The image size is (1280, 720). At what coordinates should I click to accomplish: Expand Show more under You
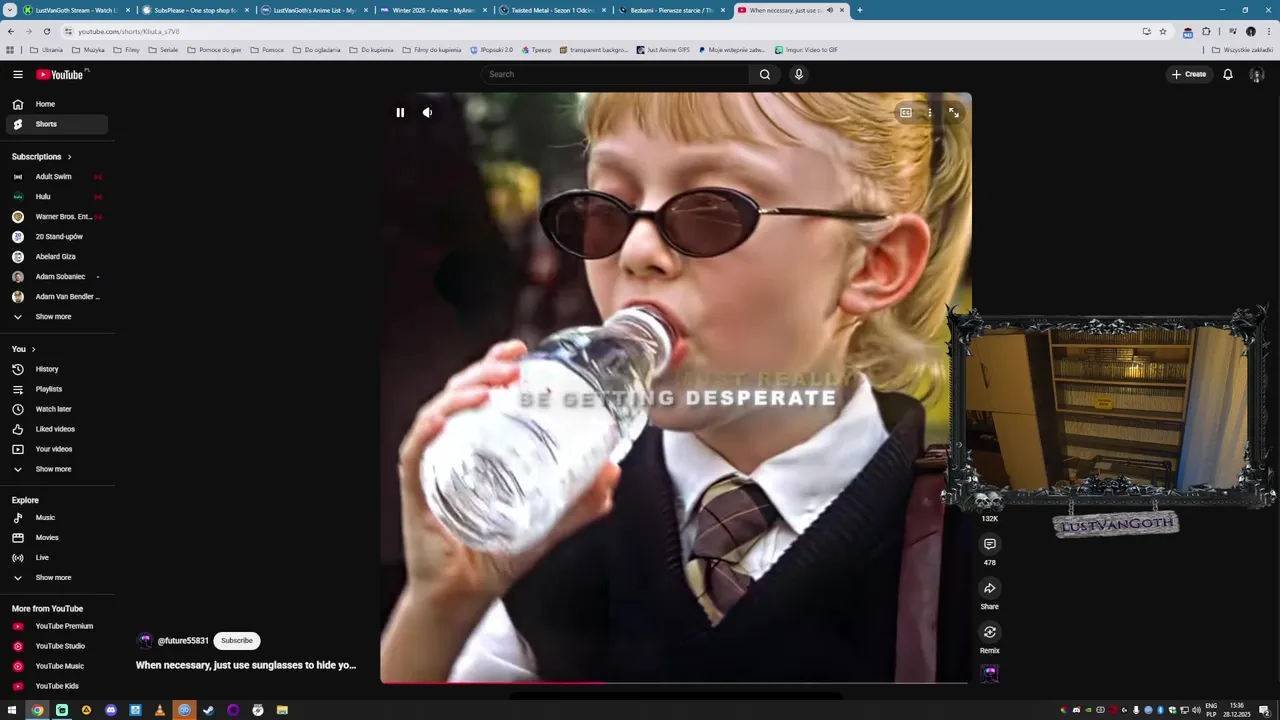(57, 469)
